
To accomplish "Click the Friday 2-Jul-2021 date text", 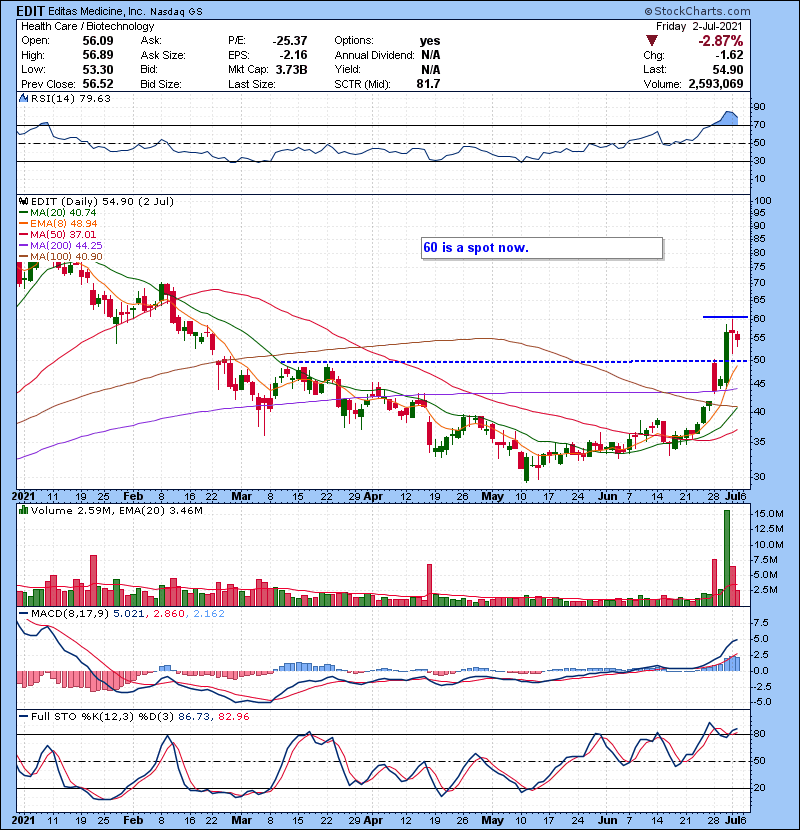I will 699,26.
